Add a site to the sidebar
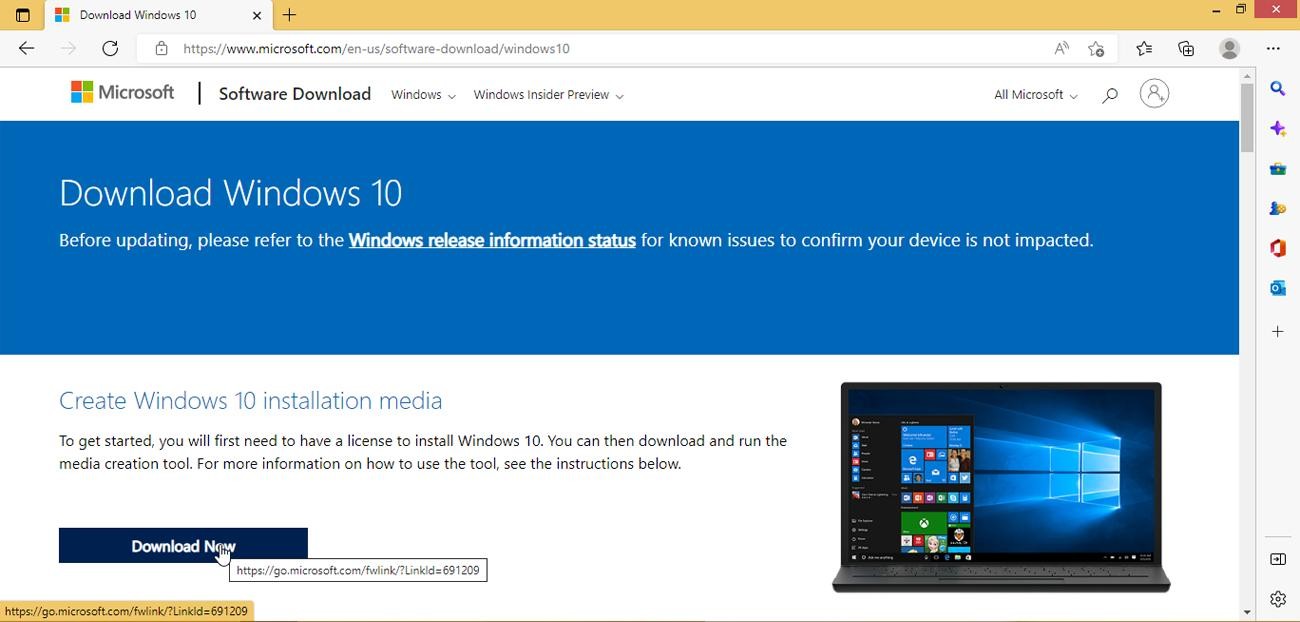This screenshot has width=1300, height=622. [x=1278, y=331]
